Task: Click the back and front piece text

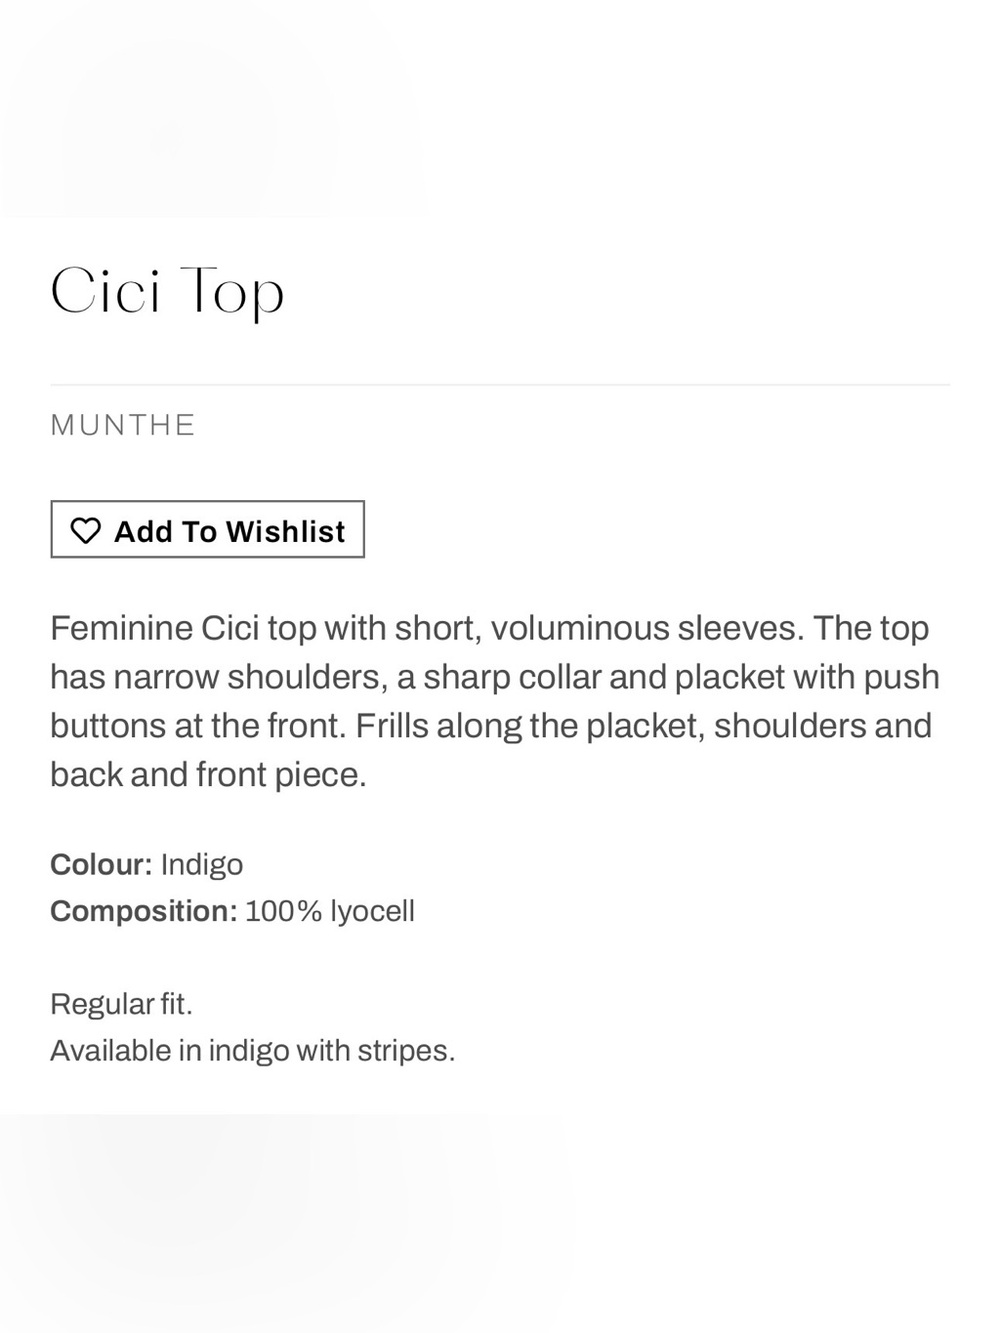Action: tap(208, 774)
